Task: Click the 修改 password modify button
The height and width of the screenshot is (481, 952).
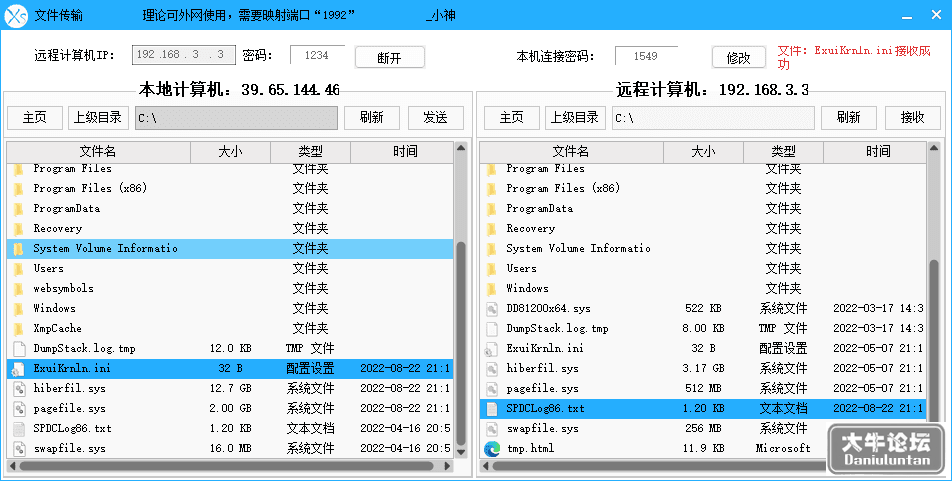Action: (x=738, y=57)
